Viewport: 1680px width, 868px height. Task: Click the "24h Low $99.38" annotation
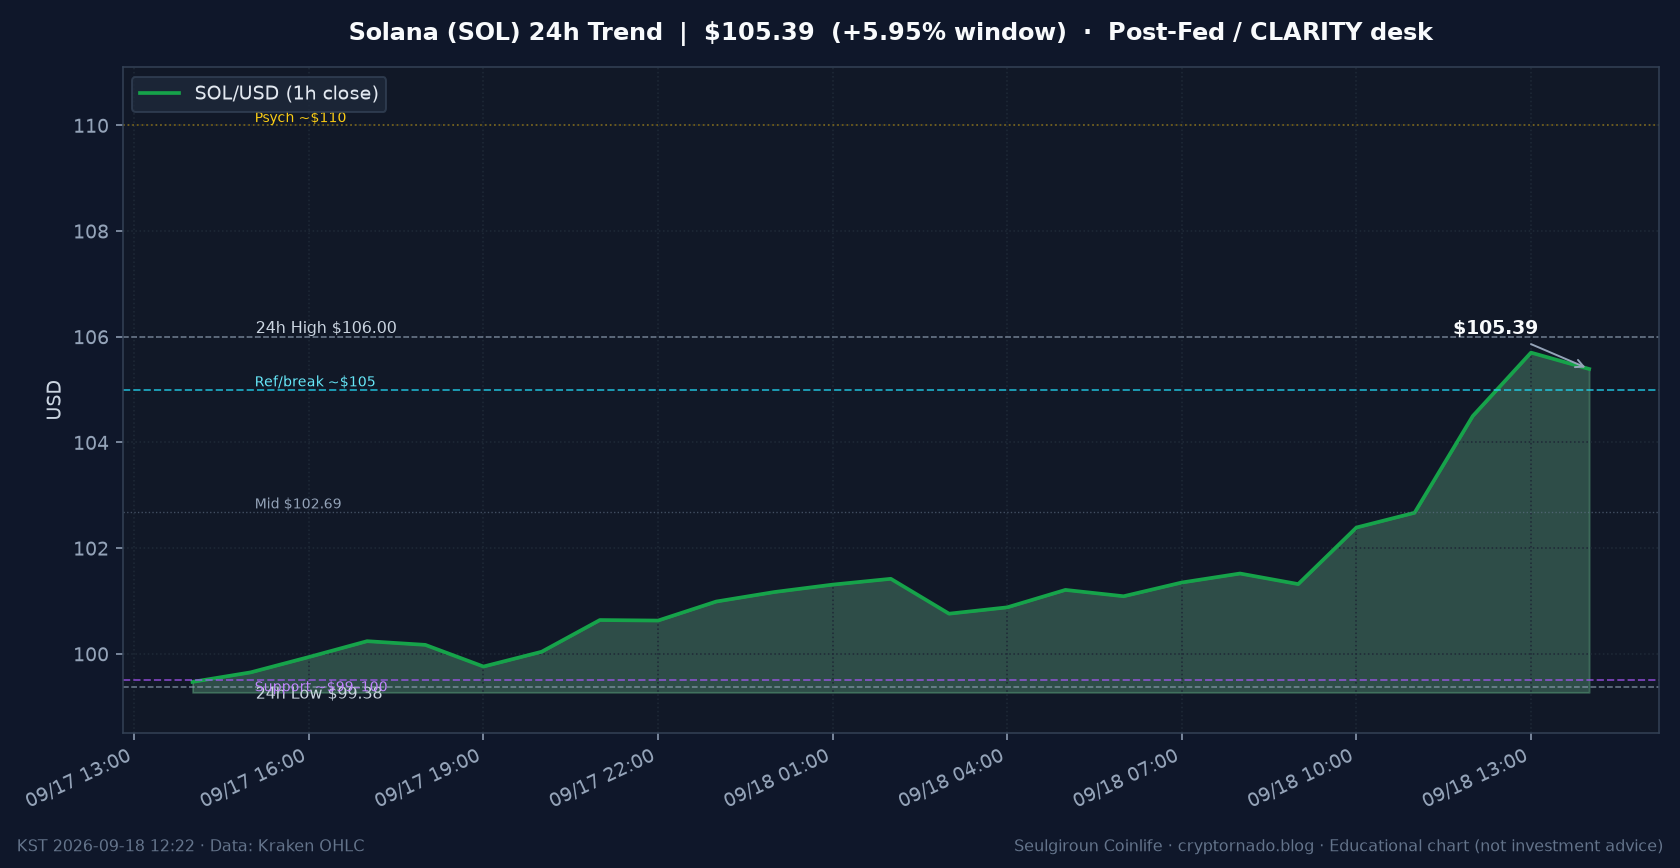coord(319,694)
